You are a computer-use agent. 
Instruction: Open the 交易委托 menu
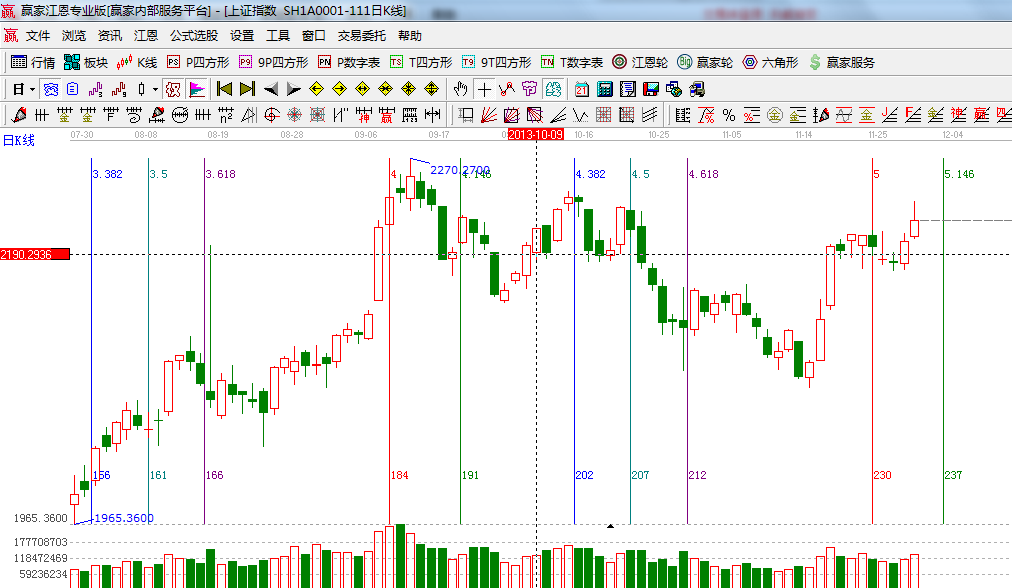tap(361, 35)
